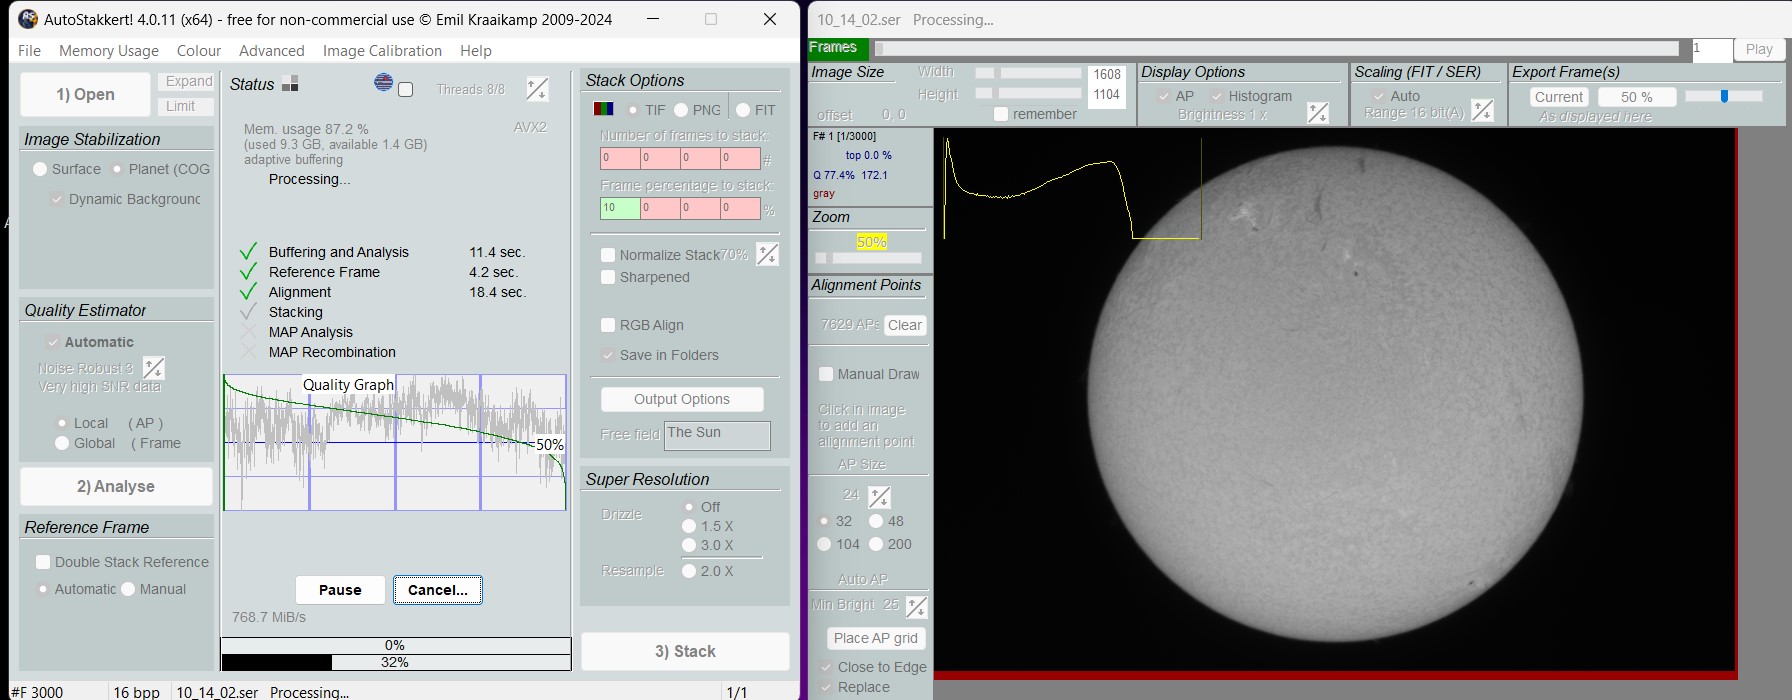Click the 3) Stack button
The image size is (1792, 700).
(x=685, y=651)
